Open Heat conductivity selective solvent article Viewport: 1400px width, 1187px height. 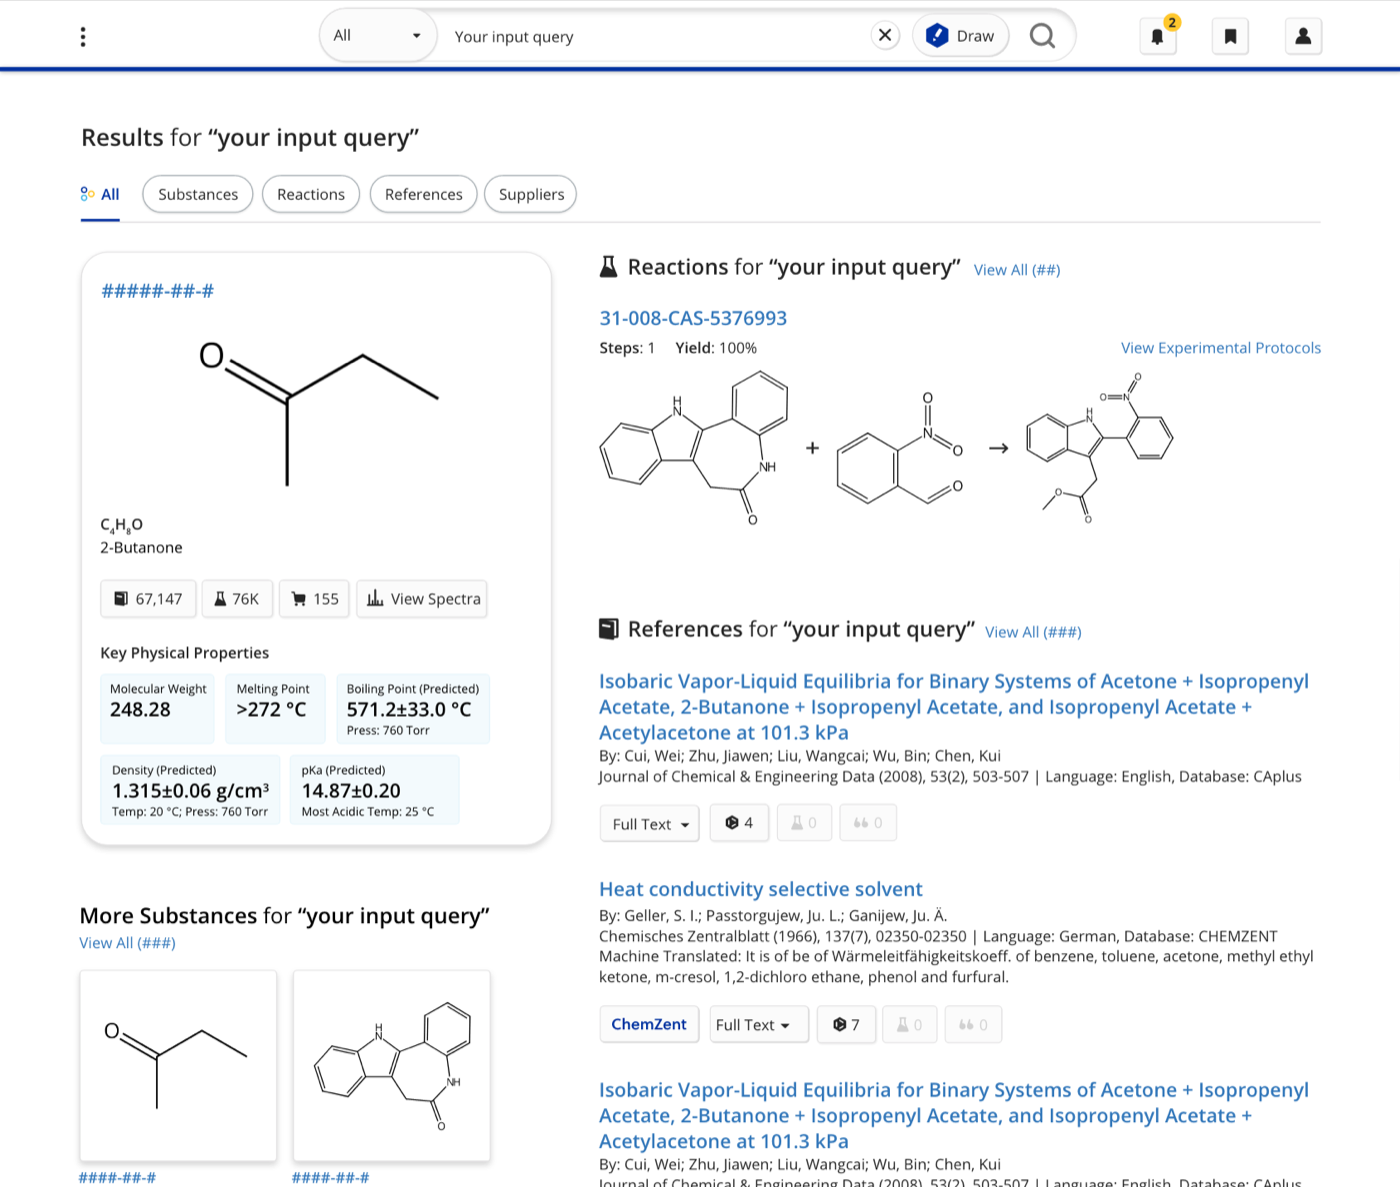[761, 889]
